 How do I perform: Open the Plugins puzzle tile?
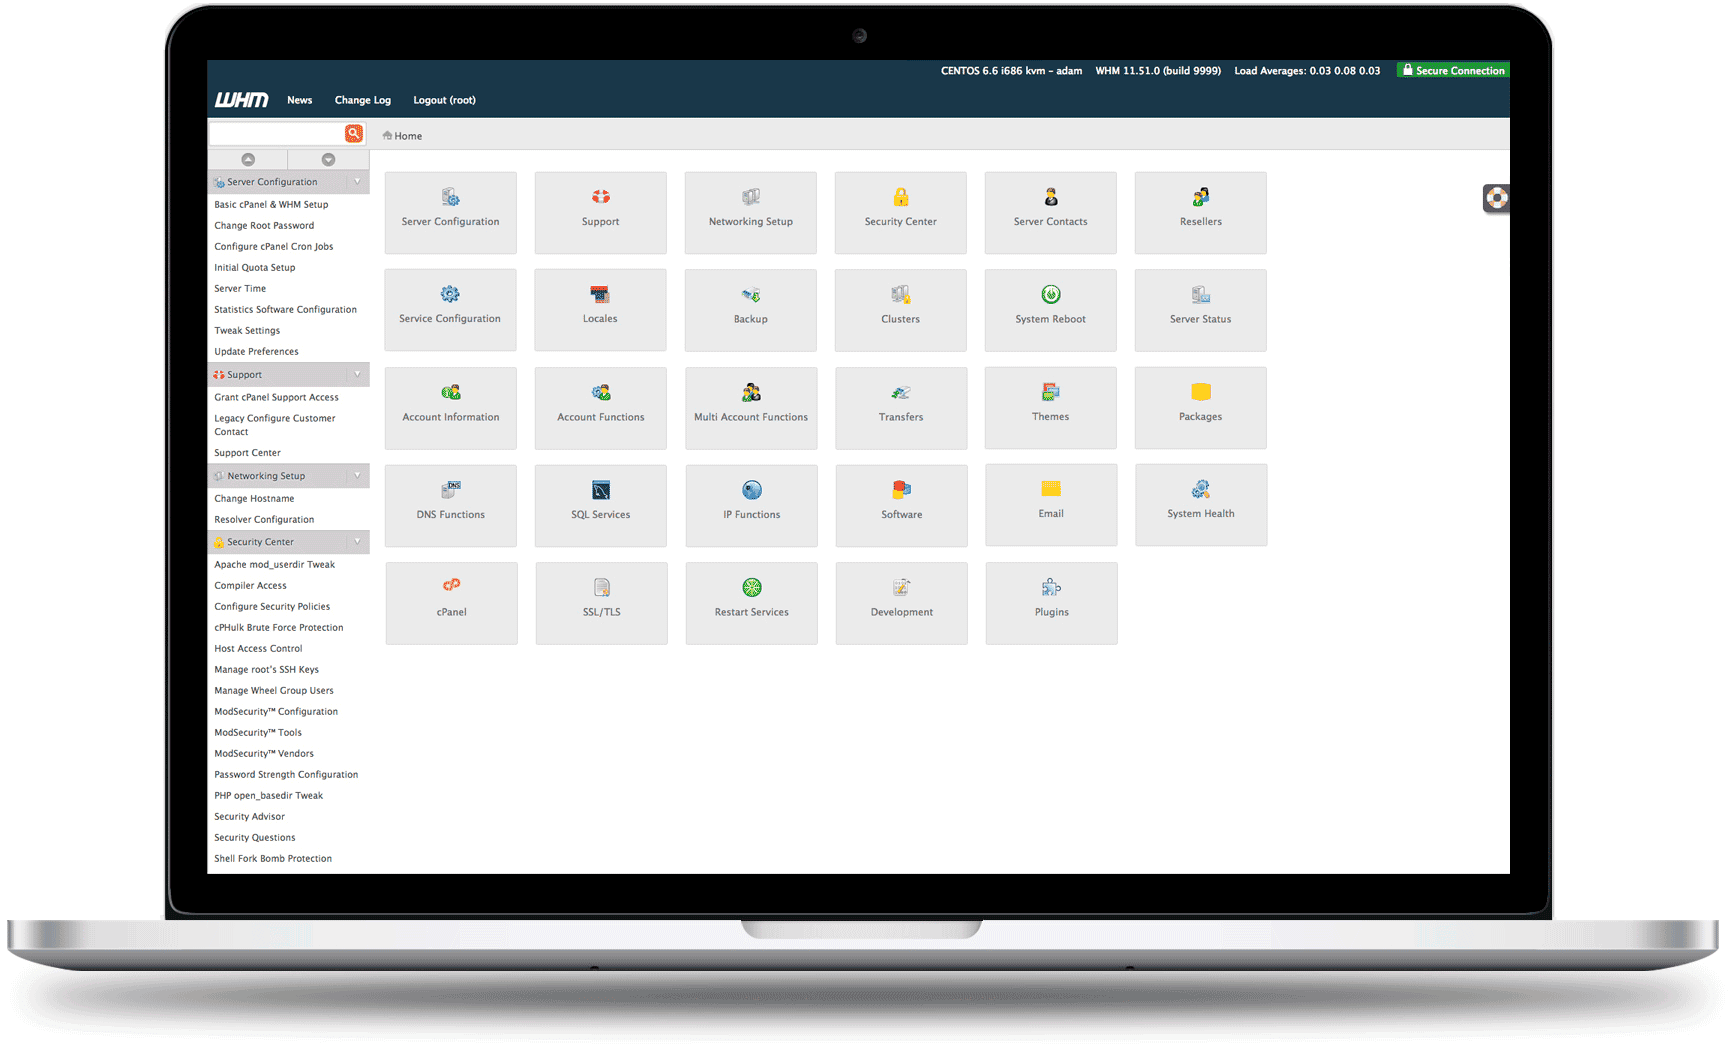pos(1051,603)
